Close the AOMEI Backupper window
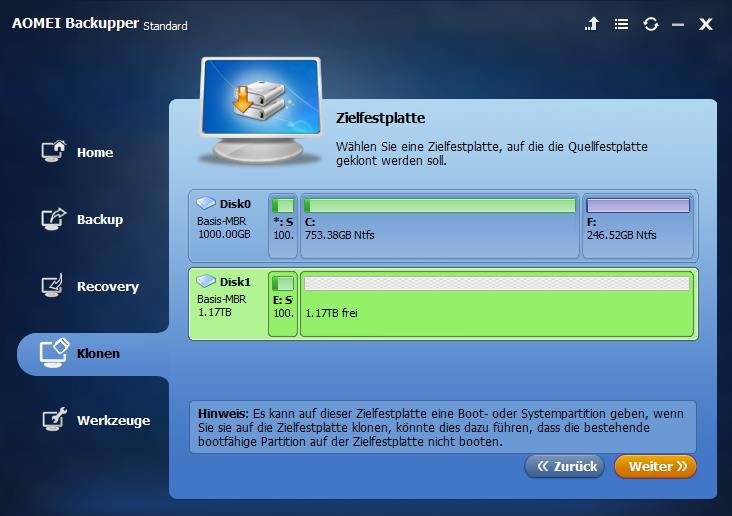Image resolution: width=732 pixels, height=516 pixels. 706,24
